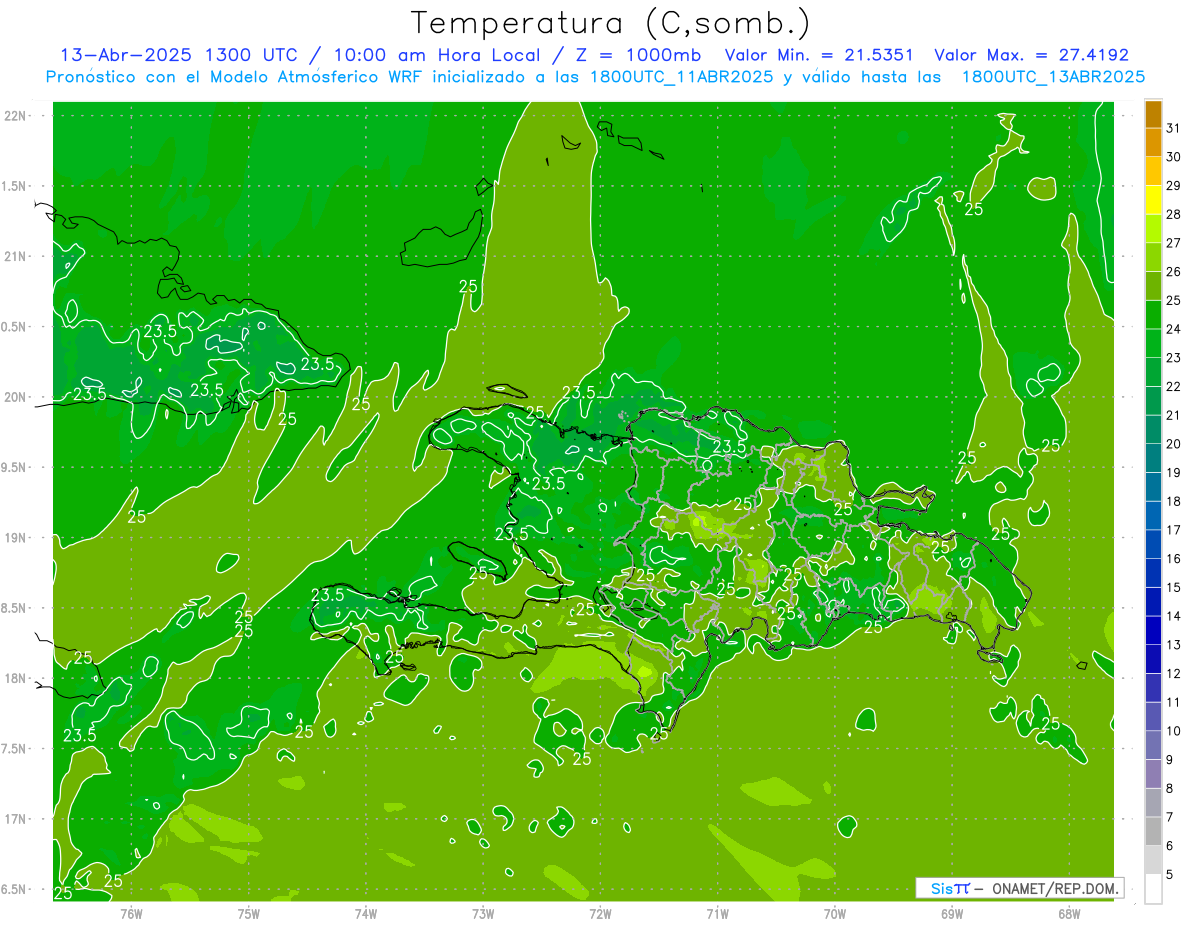Click the color scale label "18"
This screenshot has height=927, width=1200.
(x=1175, y=501)
